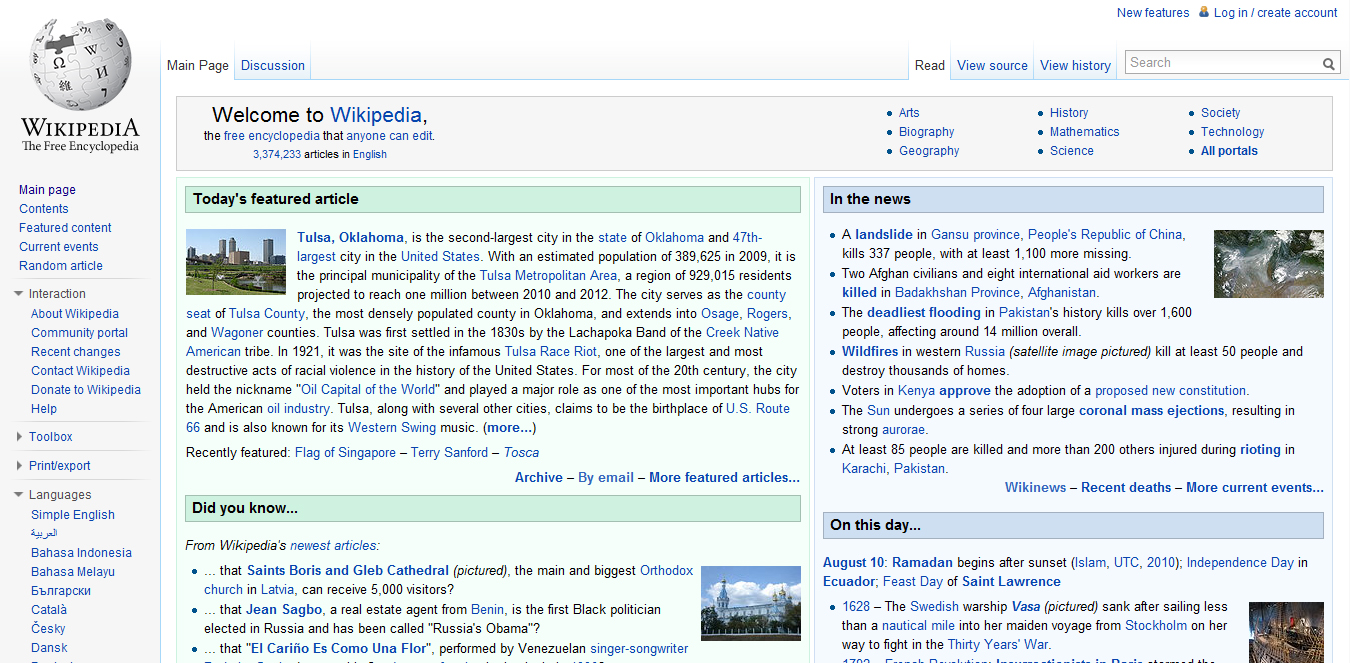Switch to the Main Page tab
This screenshot has width=1350, height=663.
[198, 65]
